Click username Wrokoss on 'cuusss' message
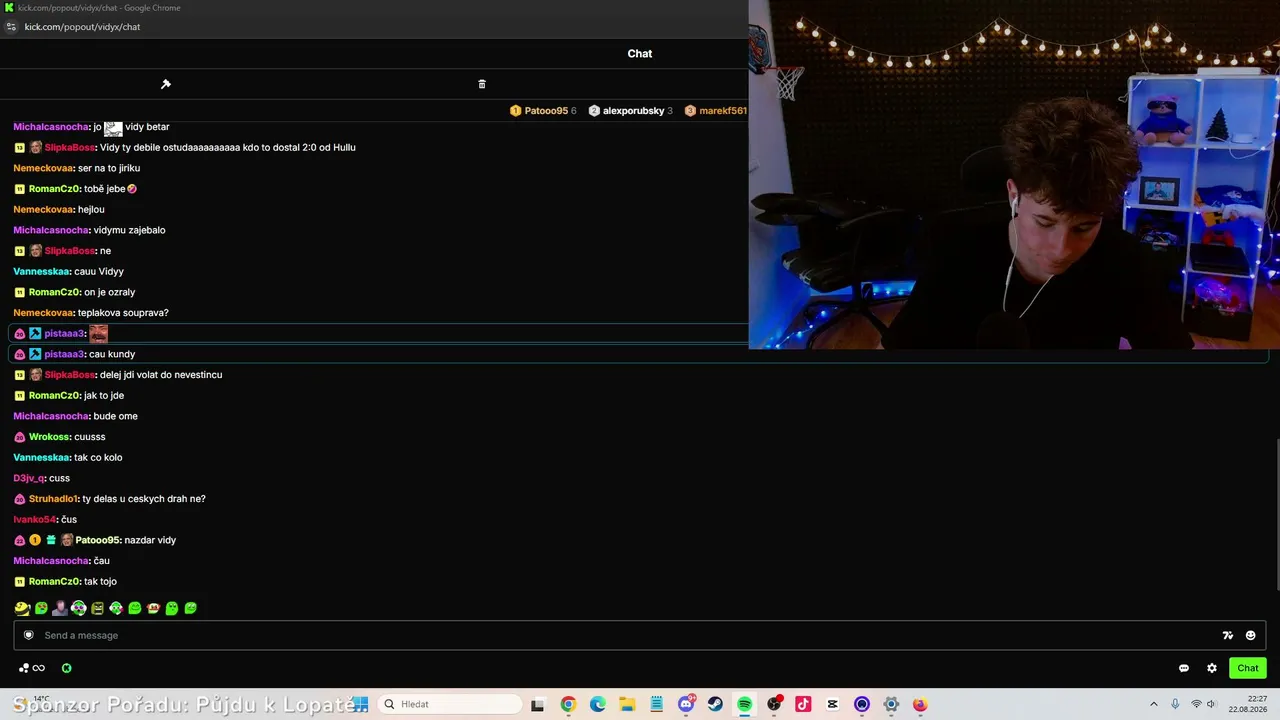 coord(49,437)
